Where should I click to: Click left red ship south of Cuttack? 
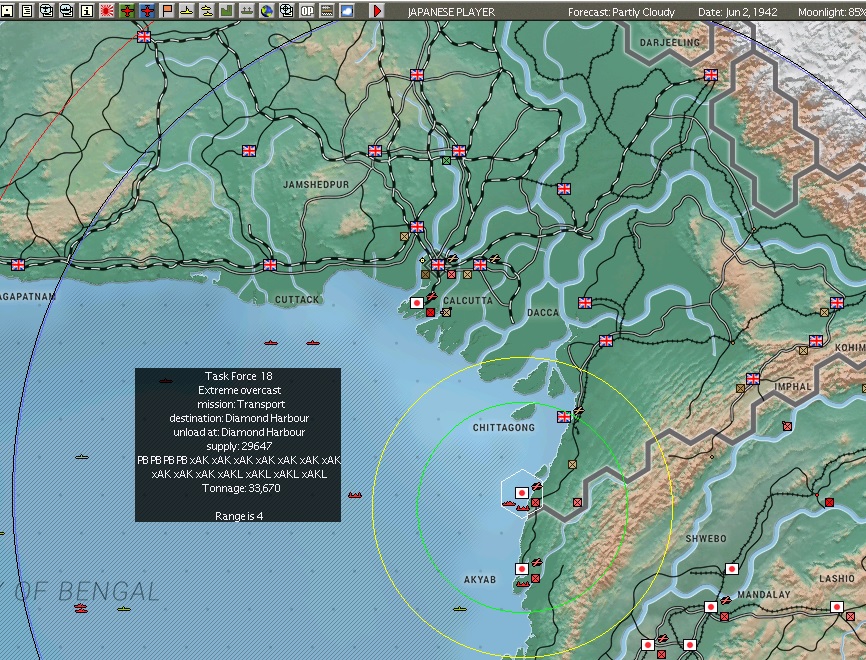[271, 343]
